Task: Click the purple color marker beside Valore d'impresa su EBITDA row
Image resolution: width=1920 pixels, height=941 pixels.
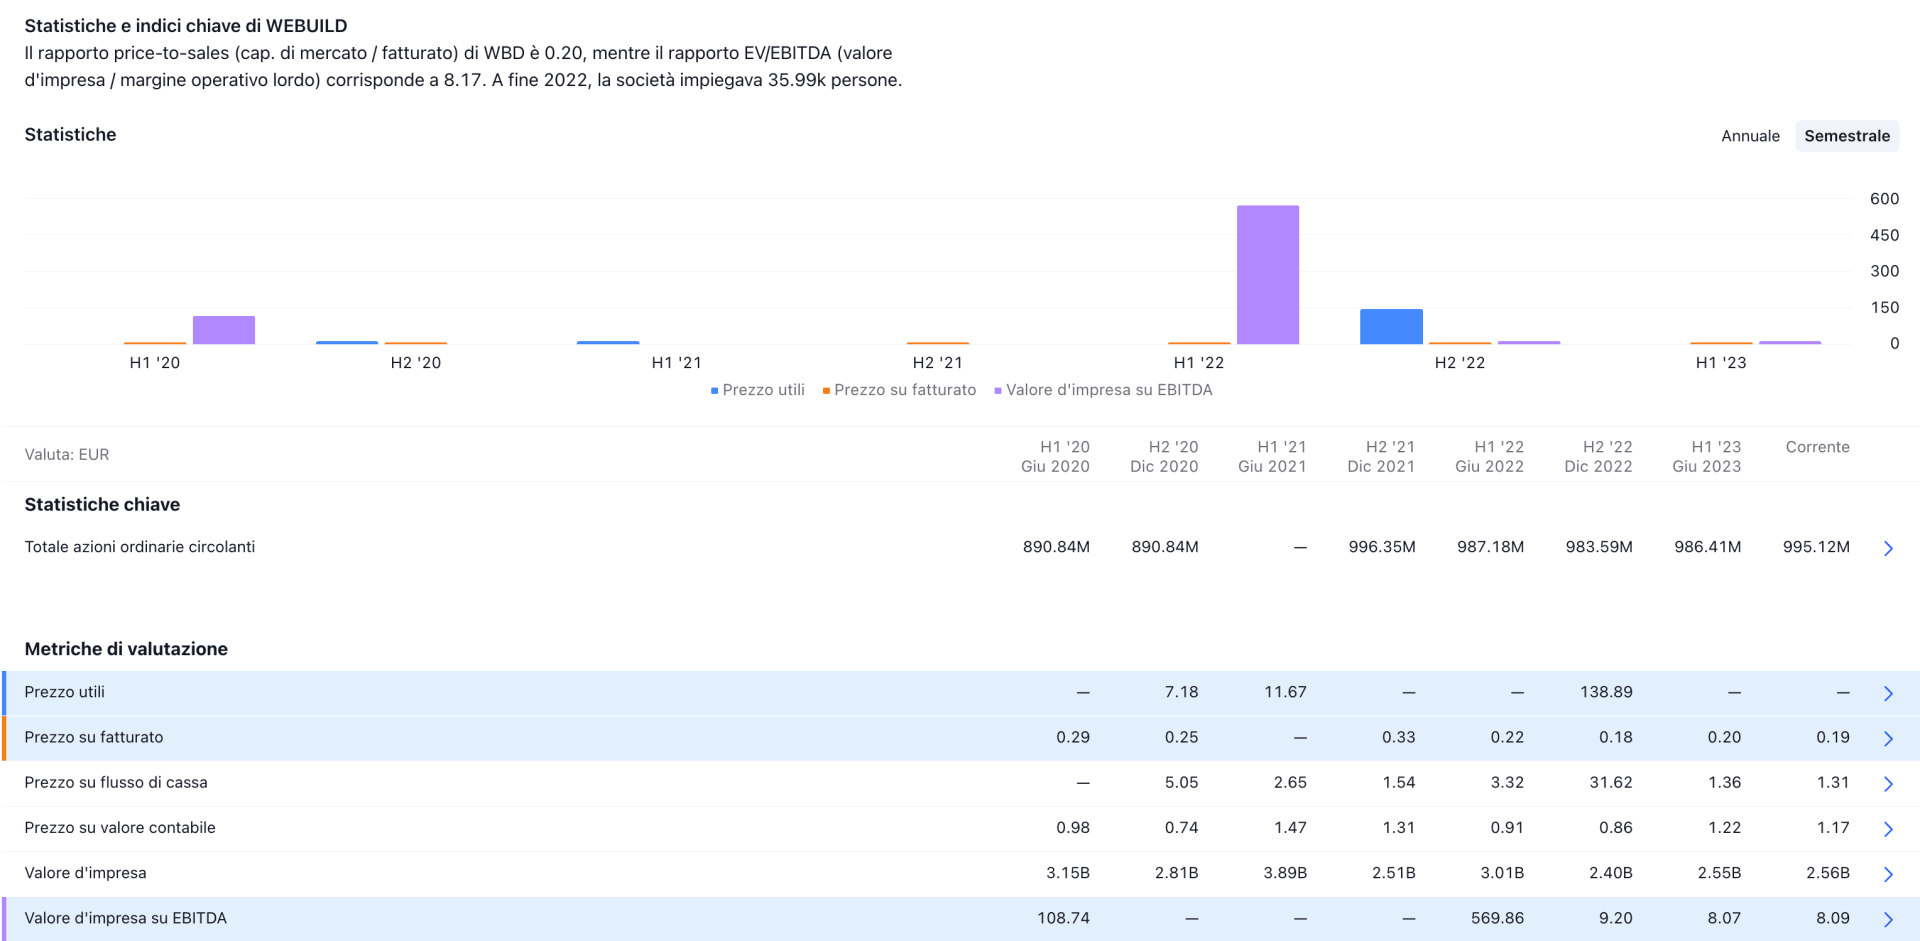Action: pyautogui.click(x=4, y=918)
